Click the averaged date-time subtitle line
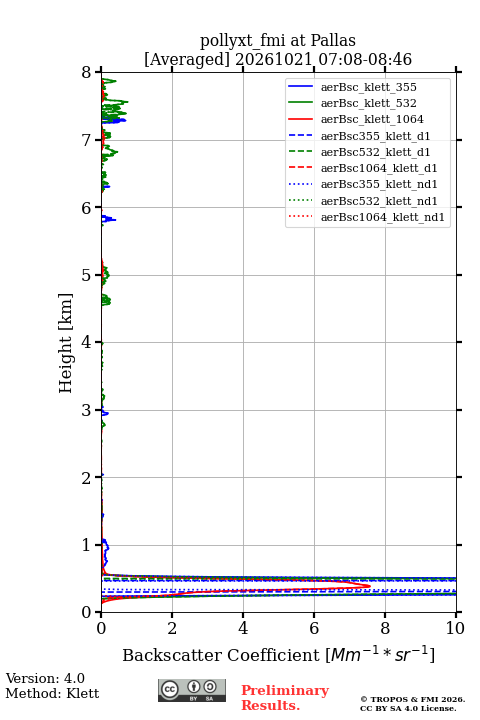This screenshot has width=480, height=720. tap(278, 59)
